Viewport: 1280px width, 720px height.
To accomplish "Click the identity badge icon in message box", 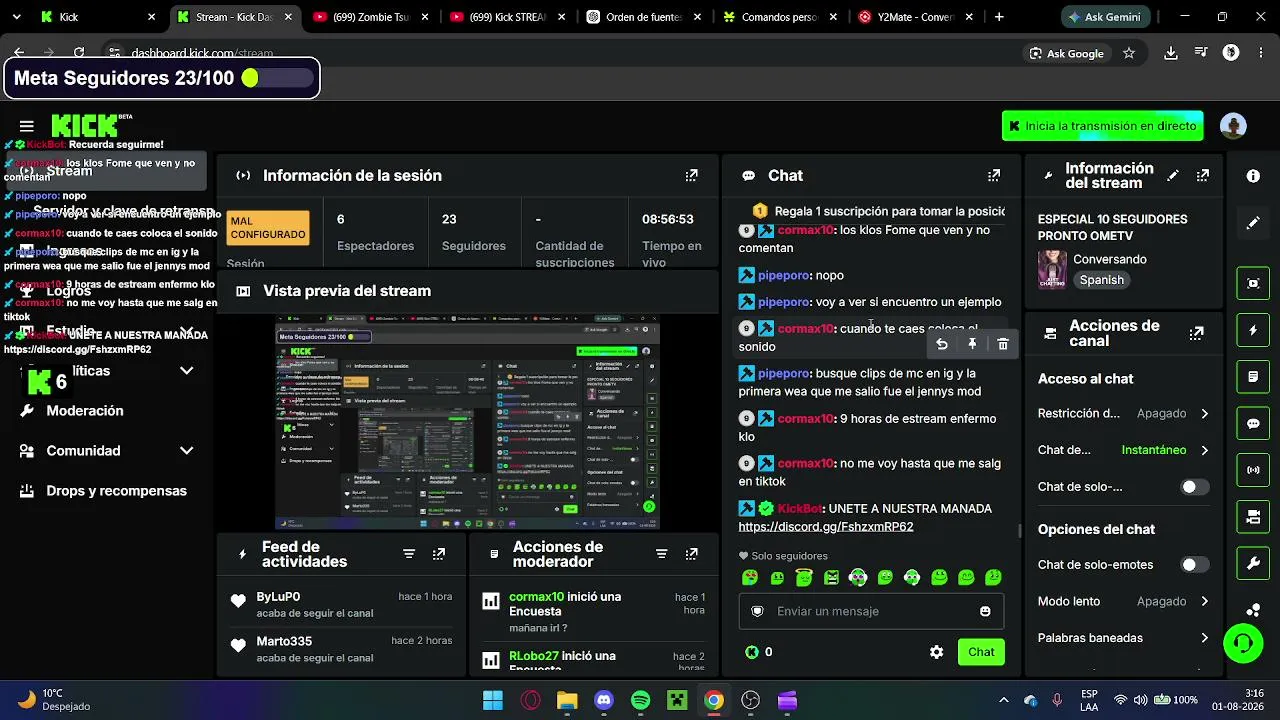I will [757, 611].
